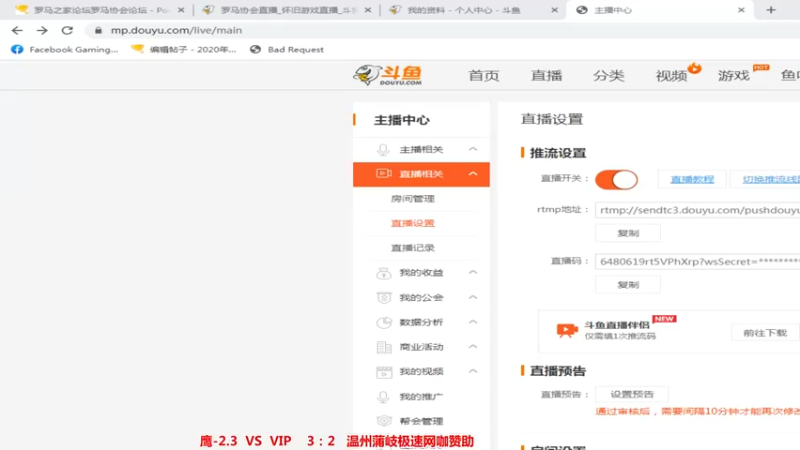This screenshot has height=450, width=800.
Task: Click the building icon beside 商业活动
Action: tap(384, 347)
